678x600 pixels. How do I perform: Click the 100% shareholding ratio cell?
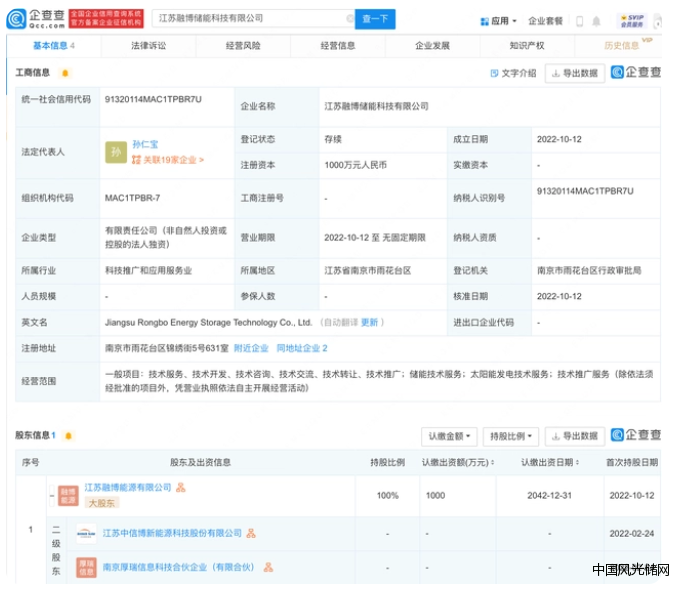387,495
